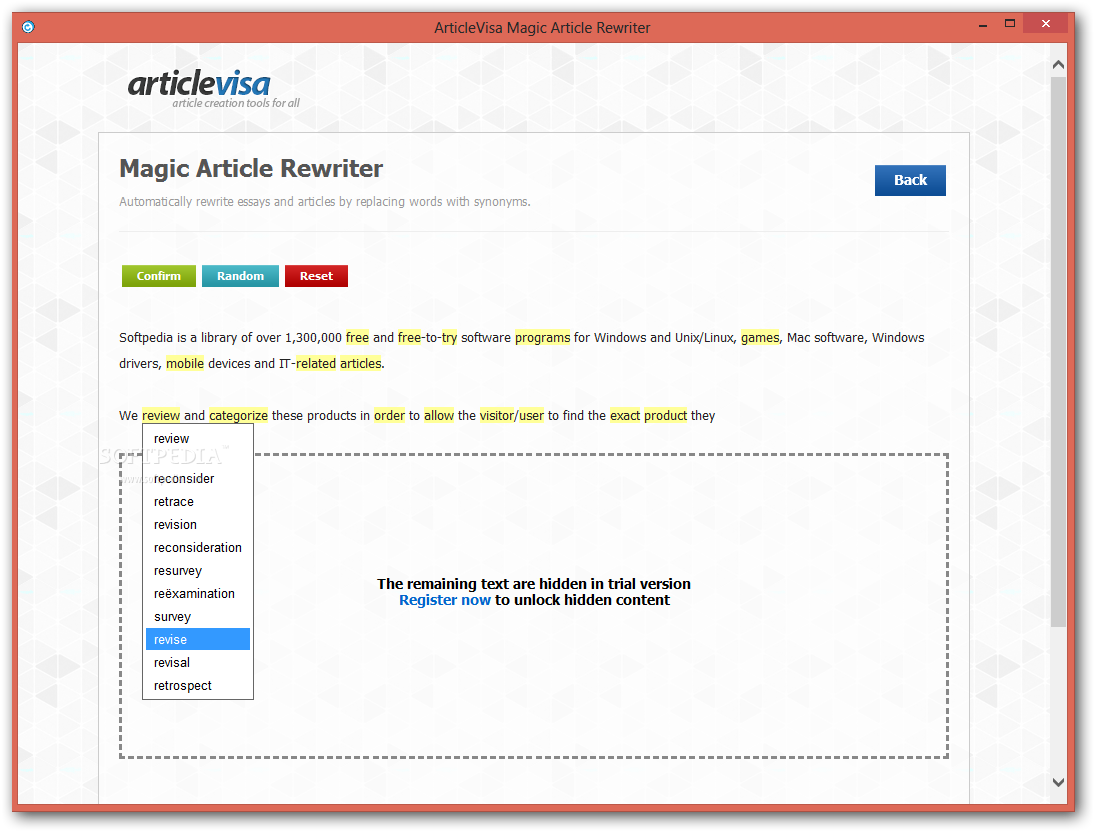
Task: Close the ArticleVisa window
Action: point(1045,24)
